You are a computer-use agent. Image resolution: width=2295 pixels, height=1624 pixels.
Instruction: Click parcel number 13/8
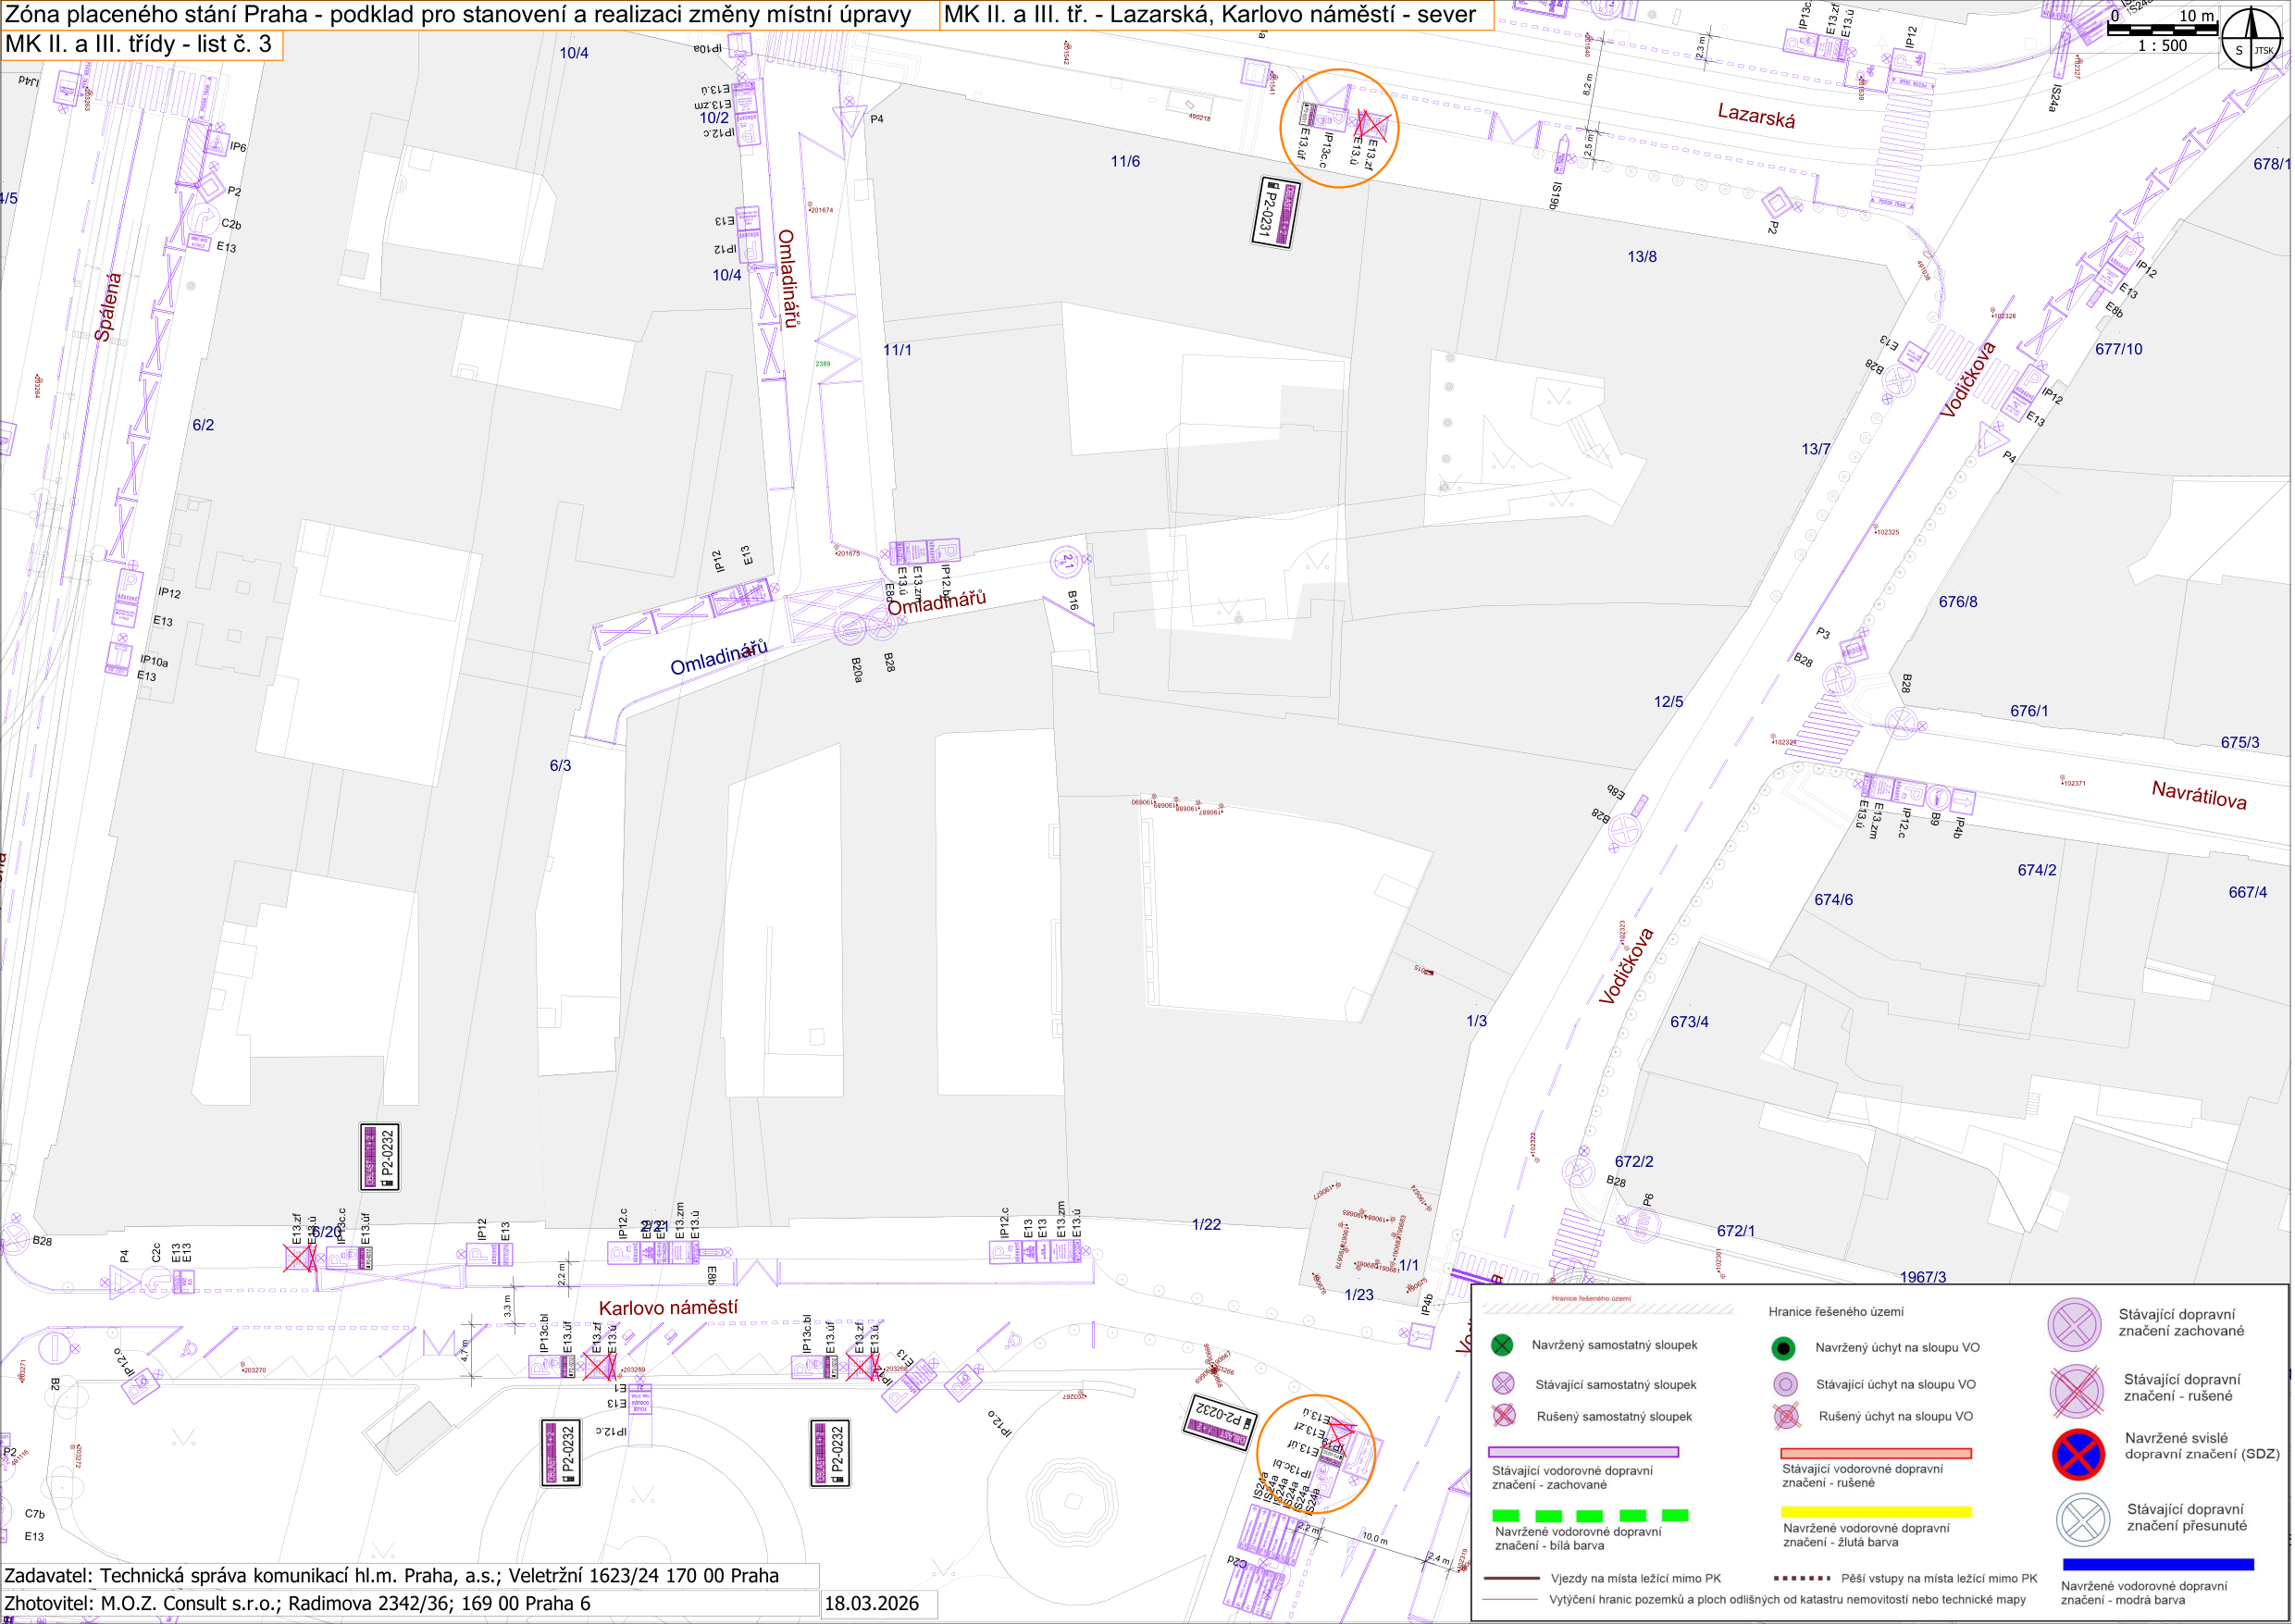pyautogui.click(x=1642, y=256)
